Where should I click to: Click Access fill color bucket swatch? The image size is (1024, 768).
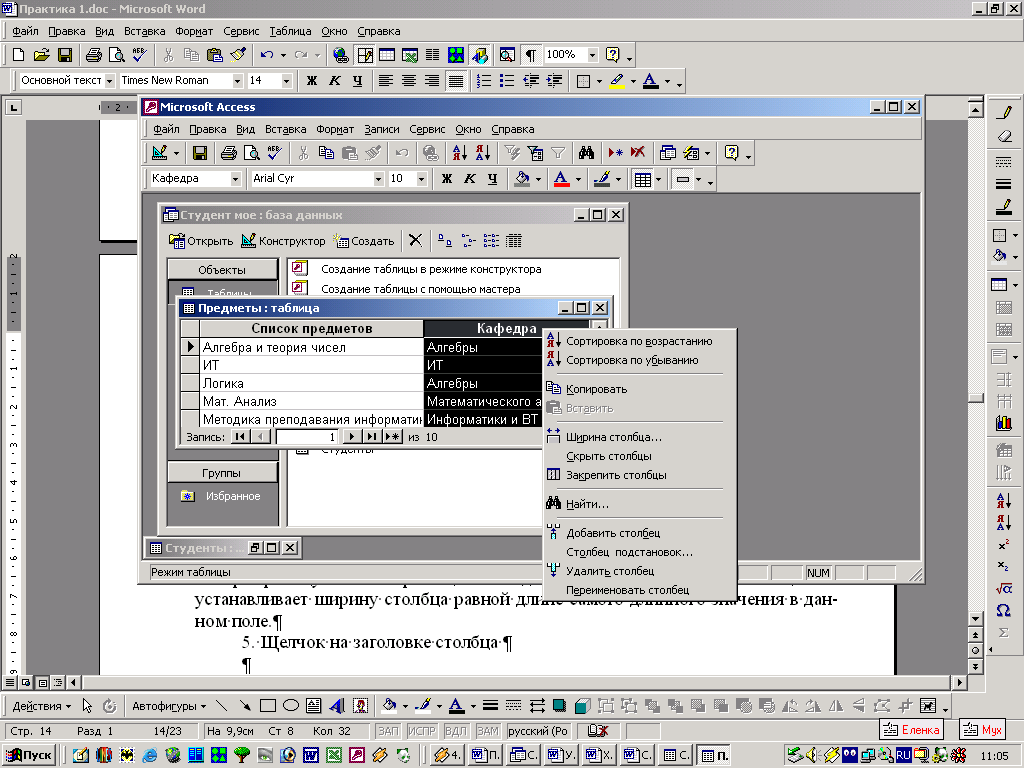522,178
